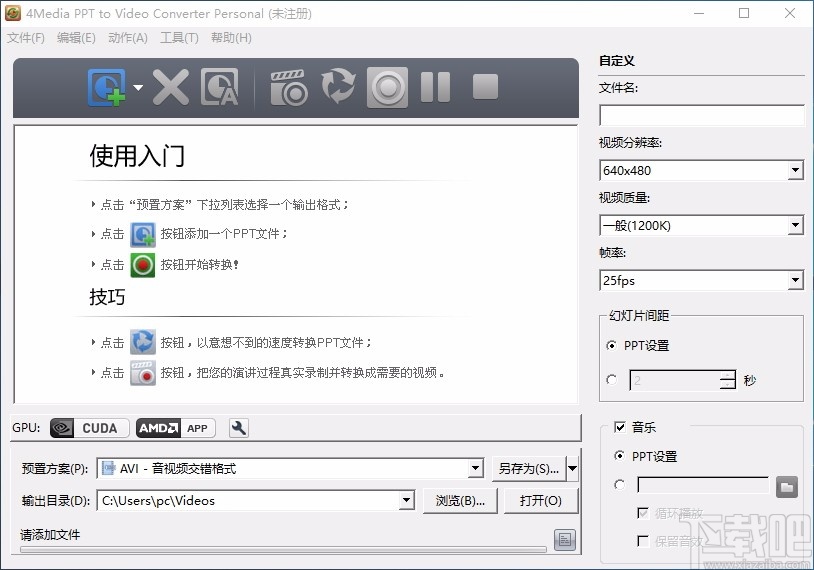Select PPT设置 radio under 音乐
This screenshot has width=814, height=570.
click(x=619, y=456)
